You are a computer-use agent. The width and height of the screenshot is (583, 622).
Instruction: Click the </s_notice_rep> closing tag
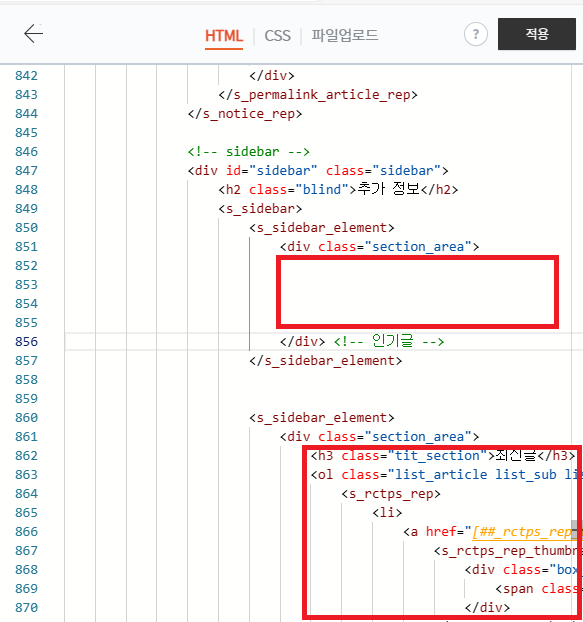click(245, 114)
